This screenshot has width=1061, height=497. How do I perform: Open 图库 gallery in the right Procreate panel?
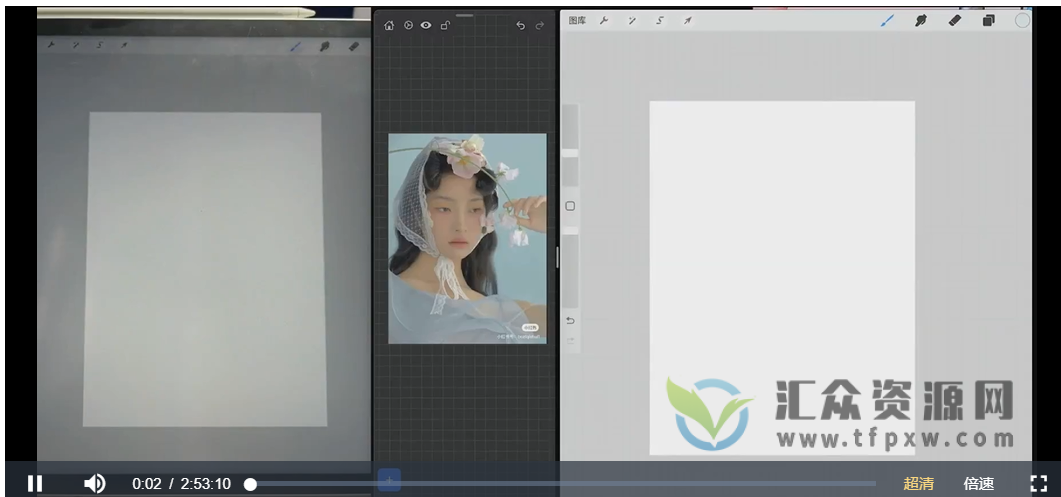pos(577,21)
